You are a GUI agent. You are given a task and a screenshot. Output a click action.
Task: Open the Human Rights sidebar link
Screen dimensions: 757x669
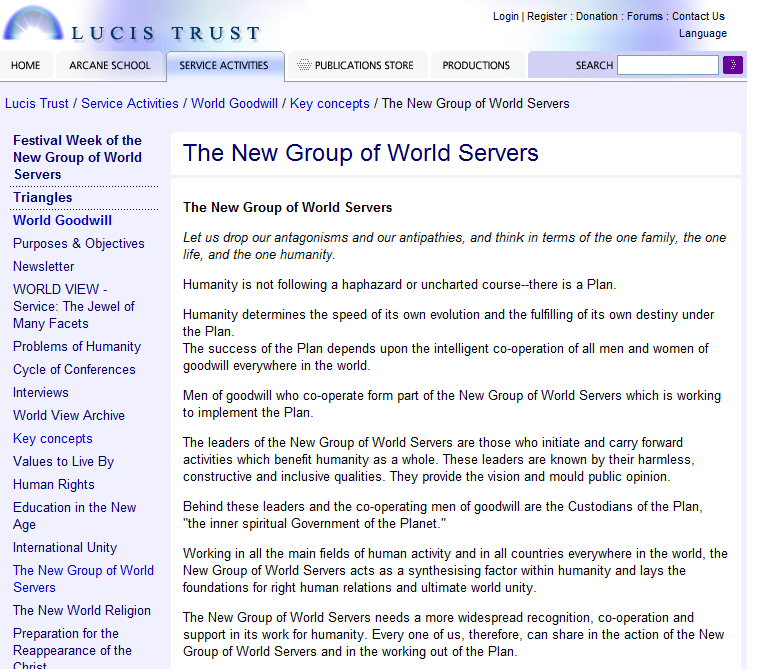[x=54, y=484]
